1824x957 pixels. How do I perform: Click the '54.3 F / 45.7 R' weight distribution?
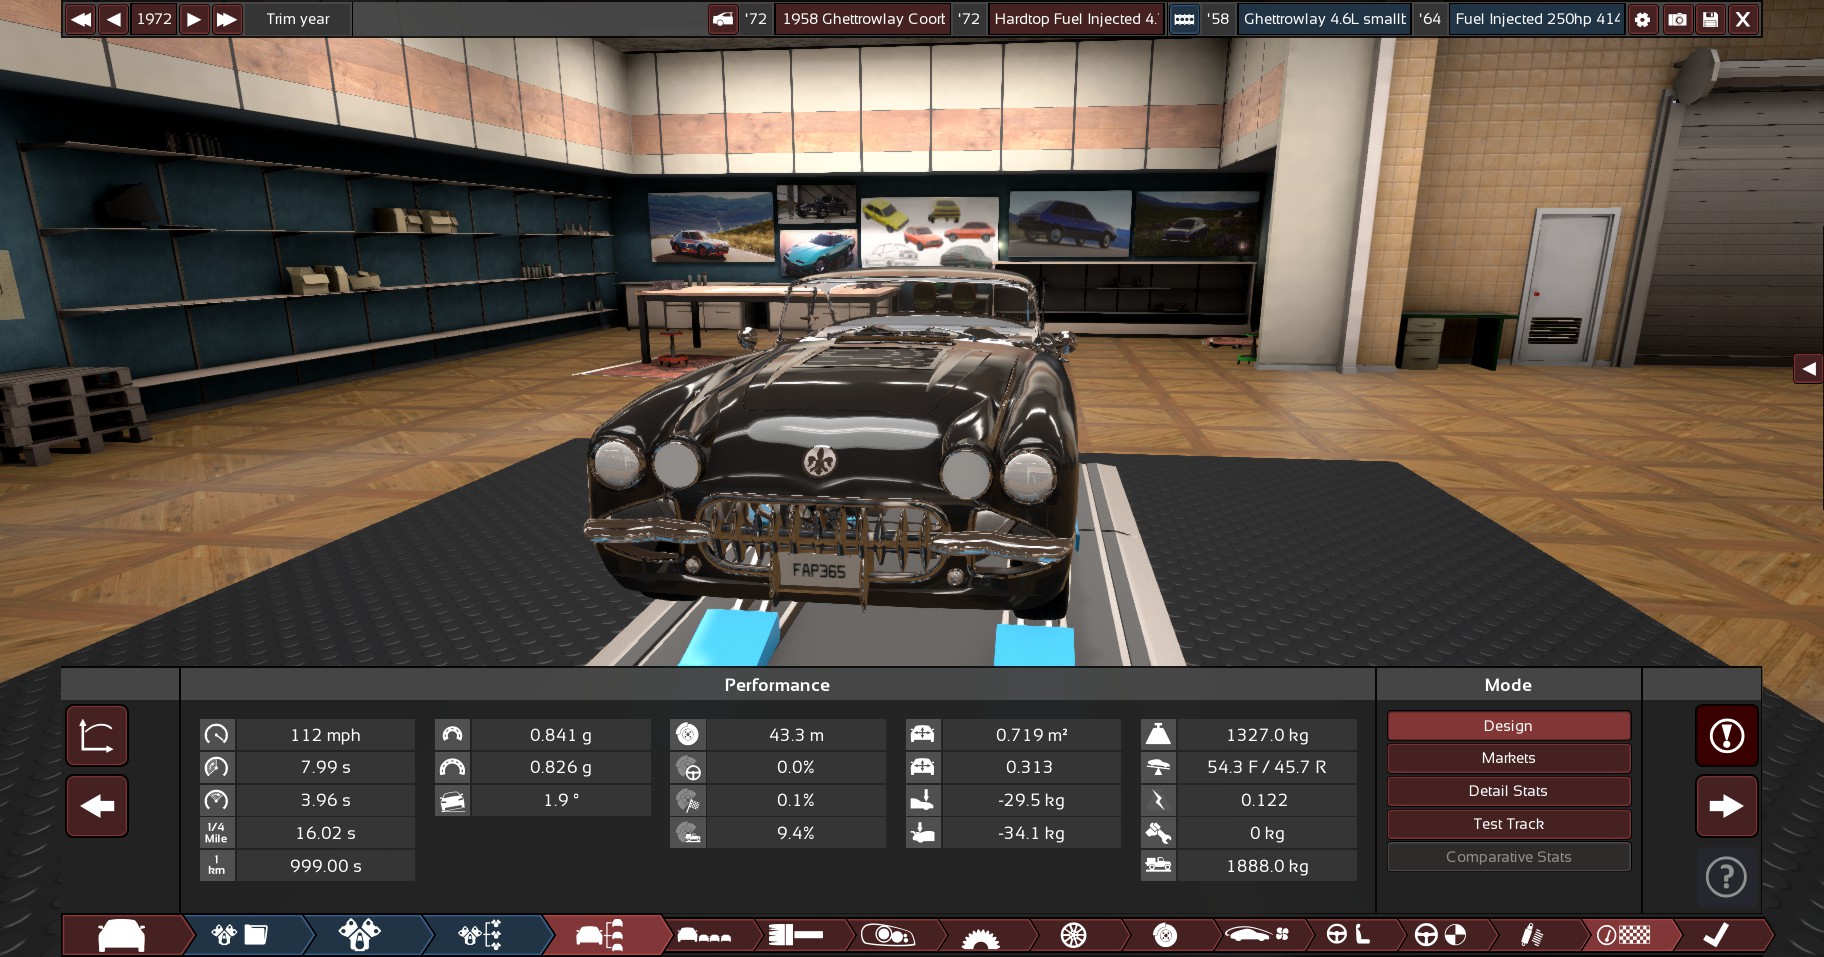[x=1267, y=767]
